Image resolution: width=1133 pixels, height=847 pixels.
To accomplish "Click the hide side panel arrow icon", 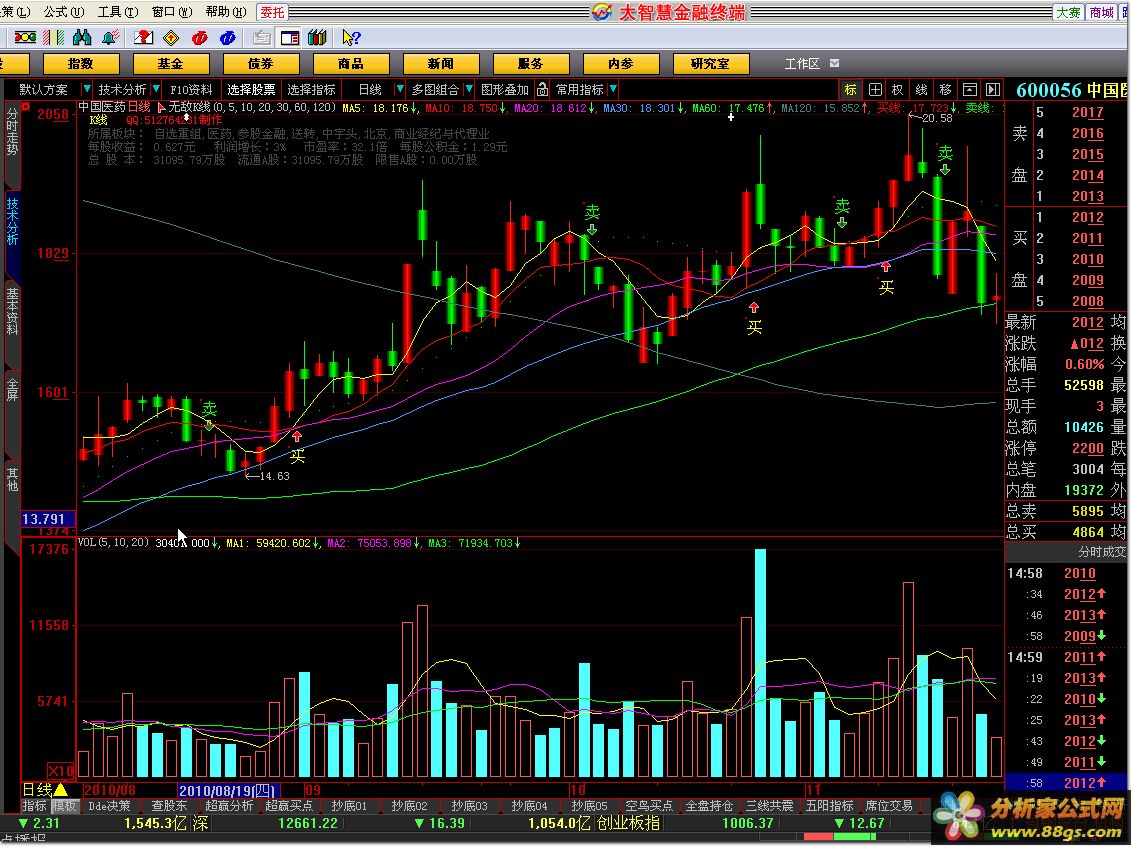I will tap(993, 90).
